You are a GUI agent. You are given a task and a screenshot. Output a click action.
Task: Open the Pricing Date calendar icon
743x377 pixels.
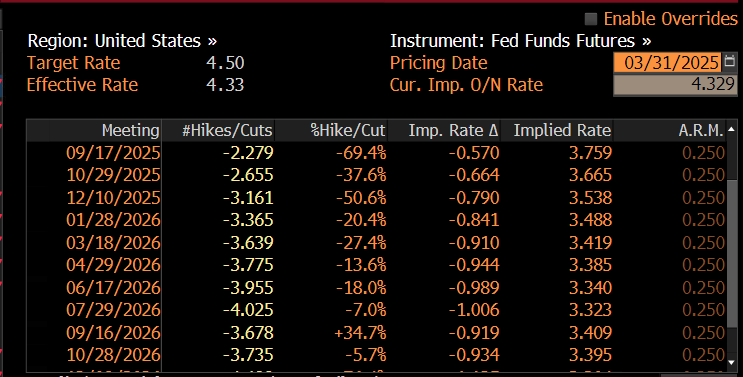tap(730, 62)
